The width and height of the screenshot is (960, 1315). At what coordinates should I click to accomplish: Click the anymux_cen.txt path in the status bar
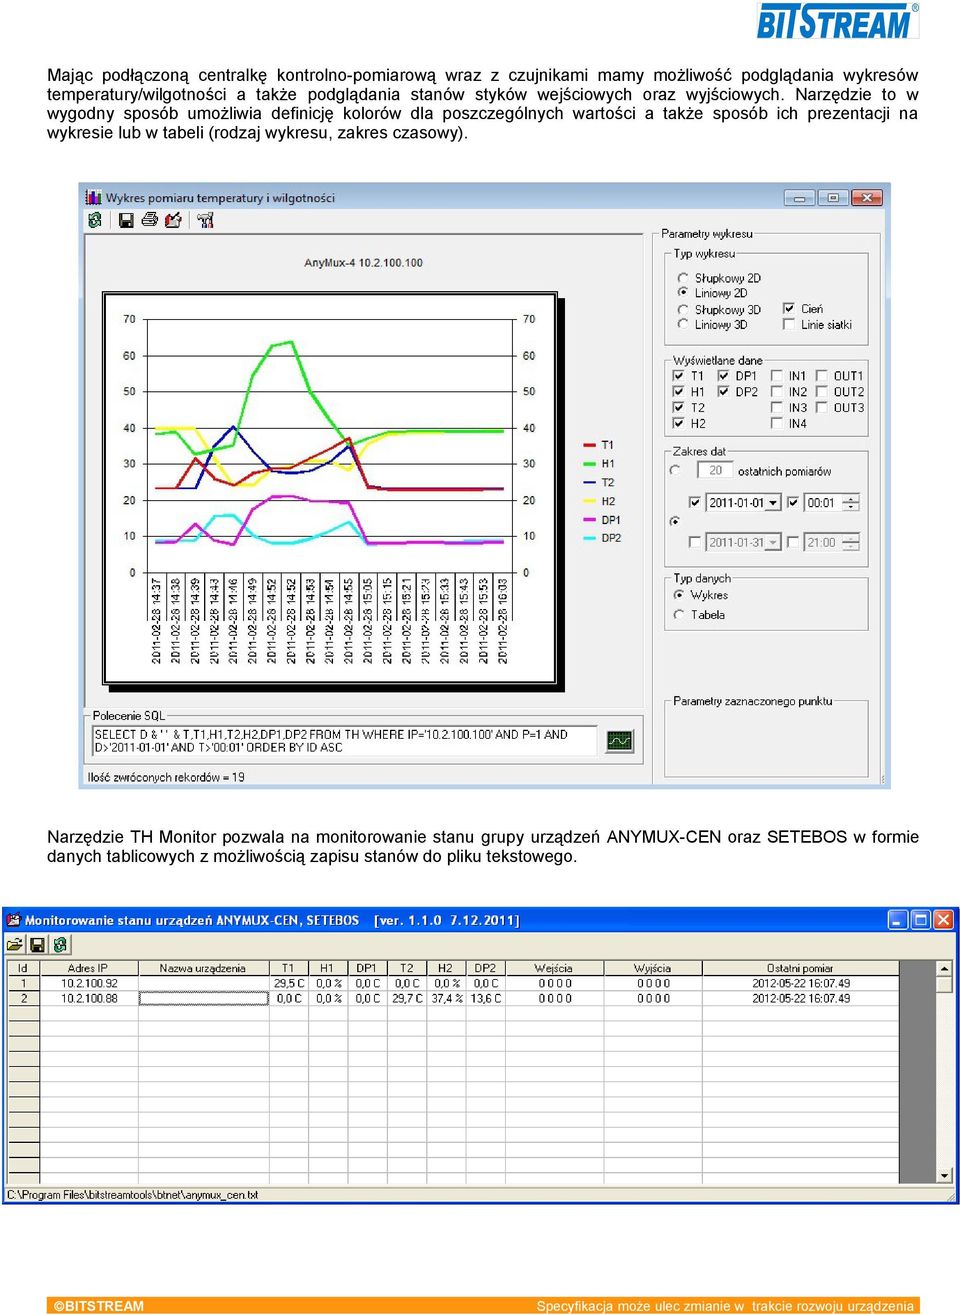point(132,1195)
